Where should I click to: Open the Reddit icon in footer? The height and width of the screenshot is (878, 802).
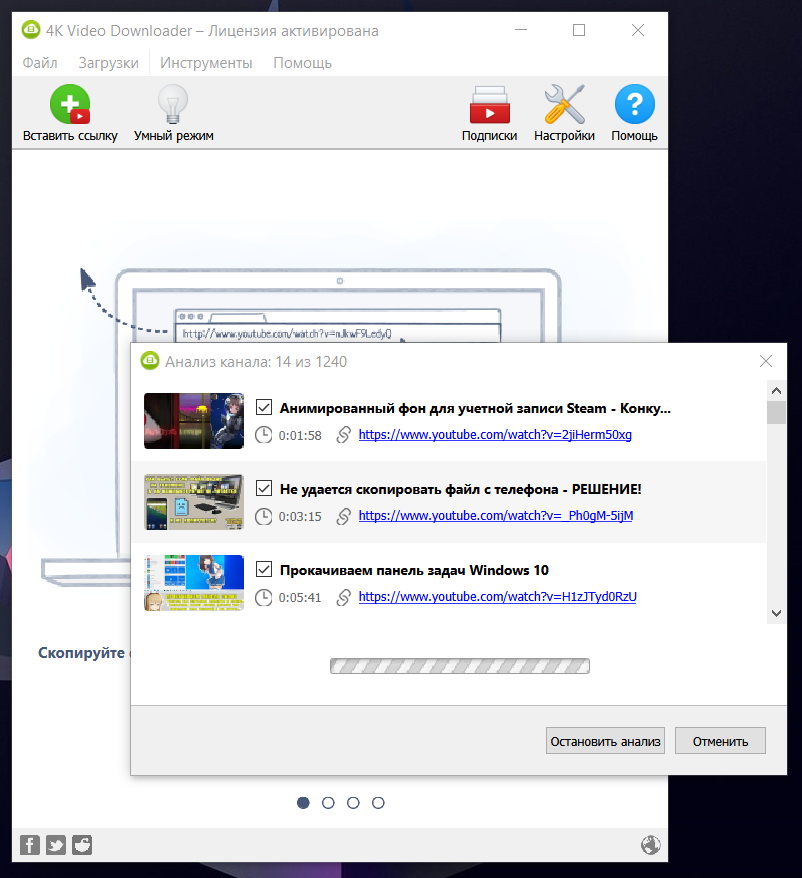click(82, 845)
